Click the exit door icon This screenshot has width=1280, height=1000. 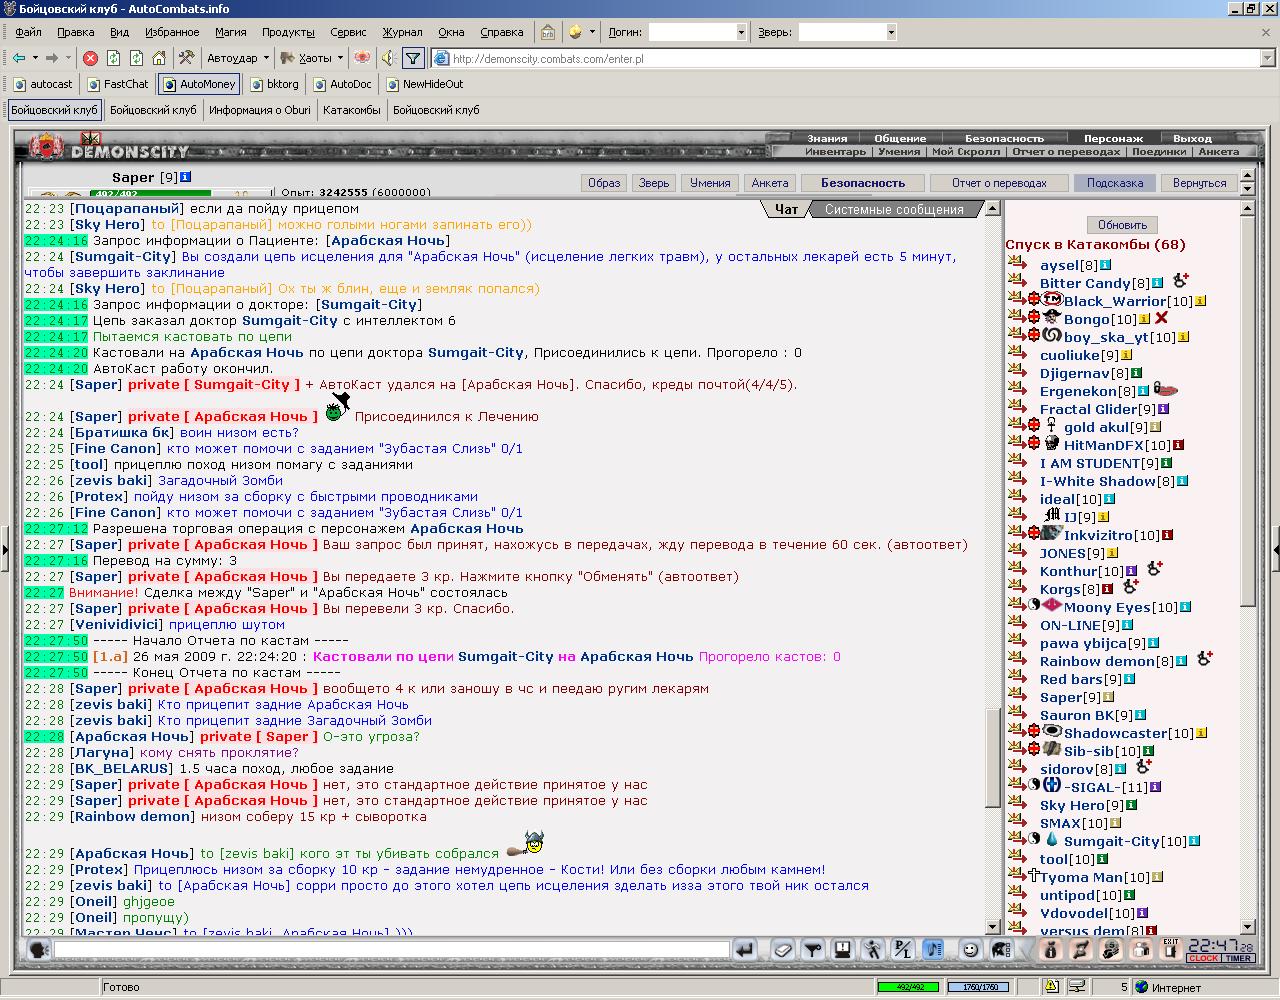[1169, 949]
